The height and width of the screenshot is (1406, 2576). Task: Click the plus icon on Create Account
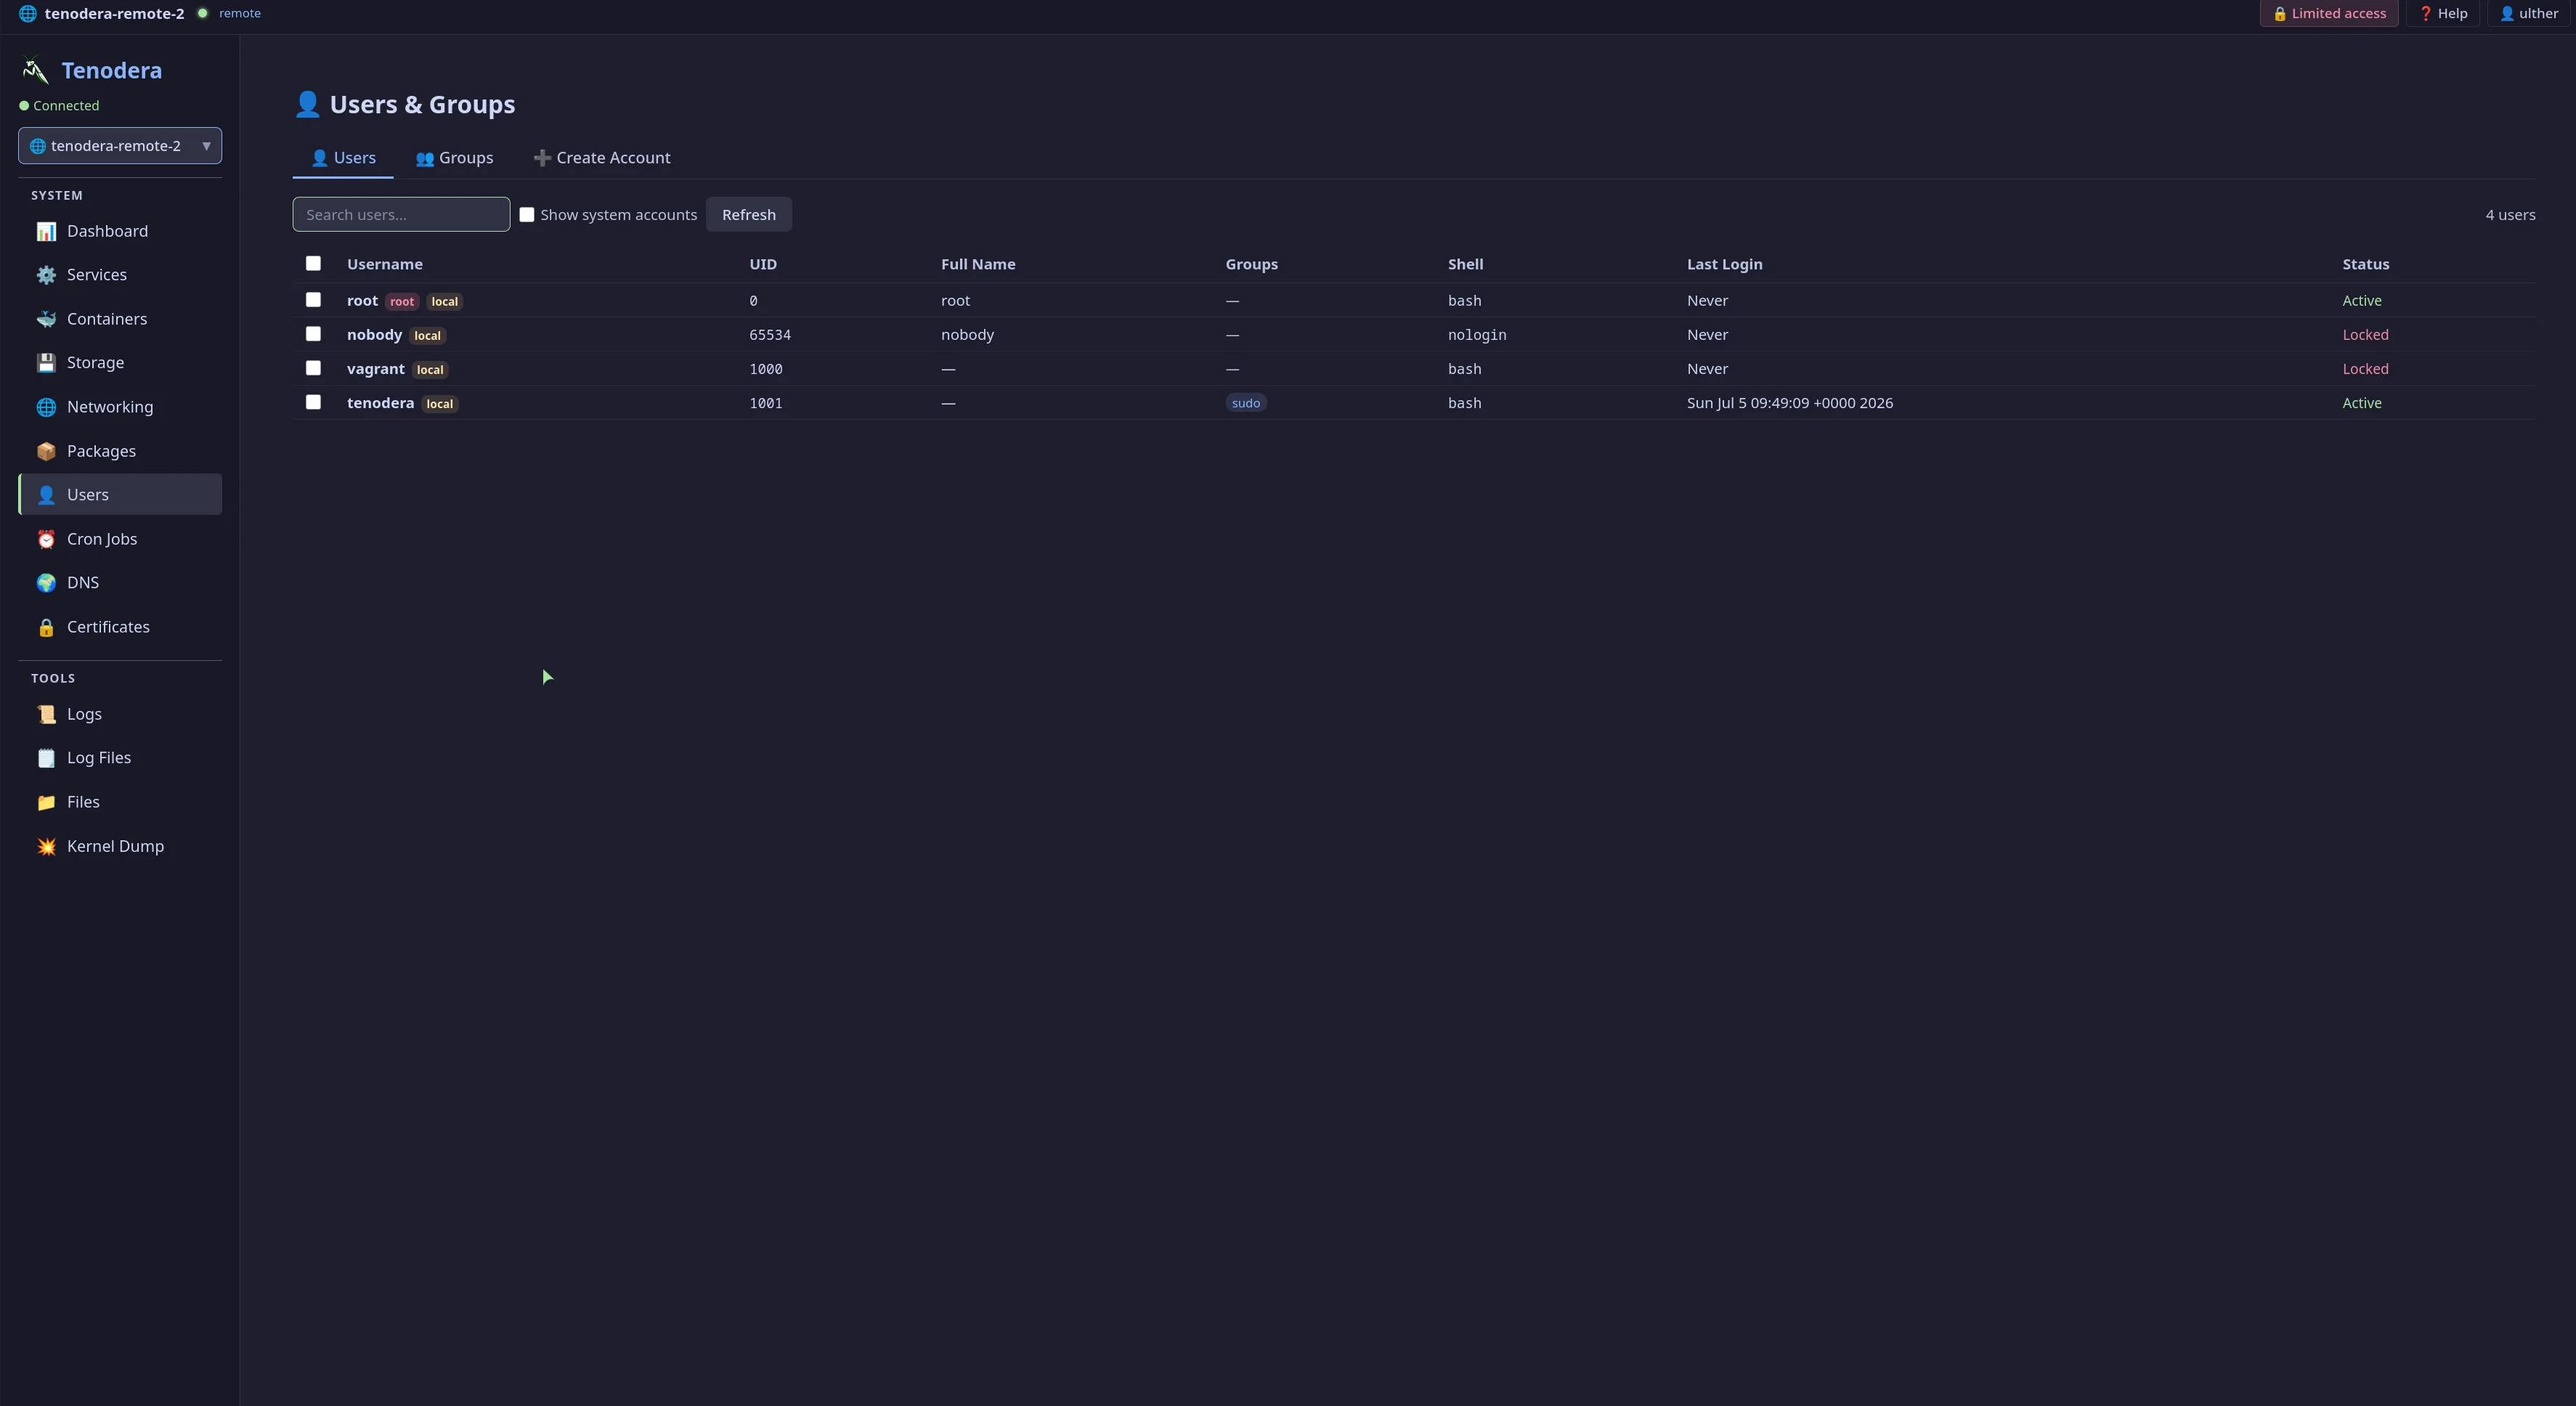(542, 158)
